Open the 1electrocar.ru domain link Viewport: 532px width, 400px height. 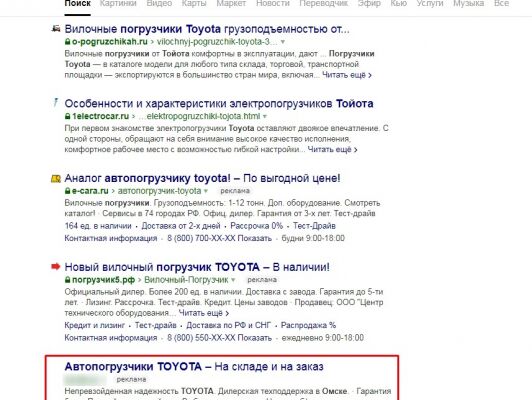pyautogui.click(x=100, y=116)
